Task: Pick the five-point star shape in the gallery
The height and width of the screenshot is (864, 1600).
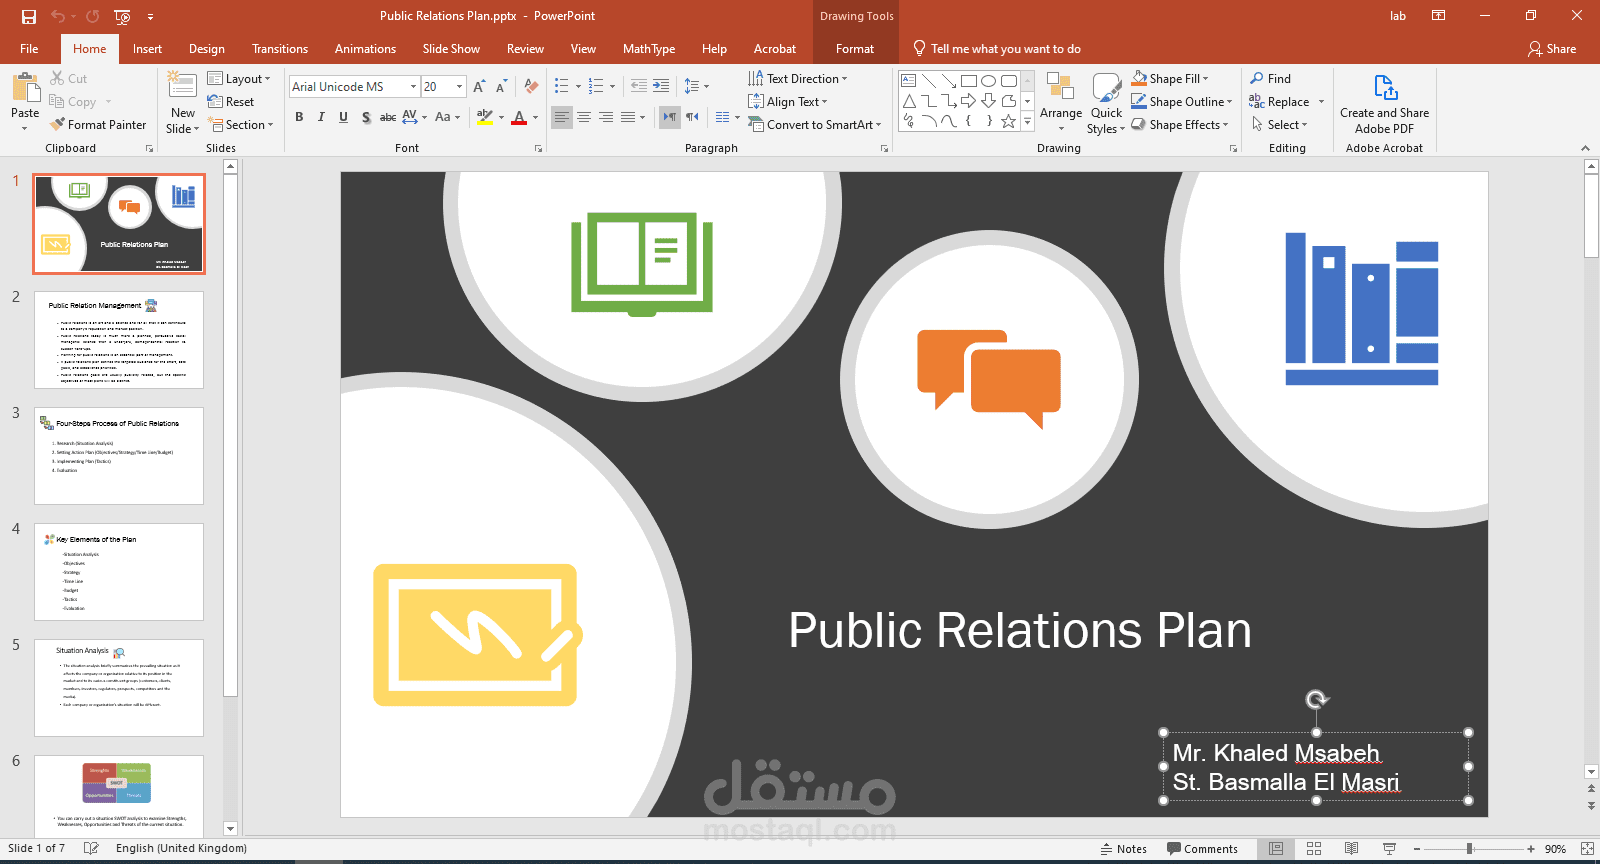Action: click(1008, 121)
